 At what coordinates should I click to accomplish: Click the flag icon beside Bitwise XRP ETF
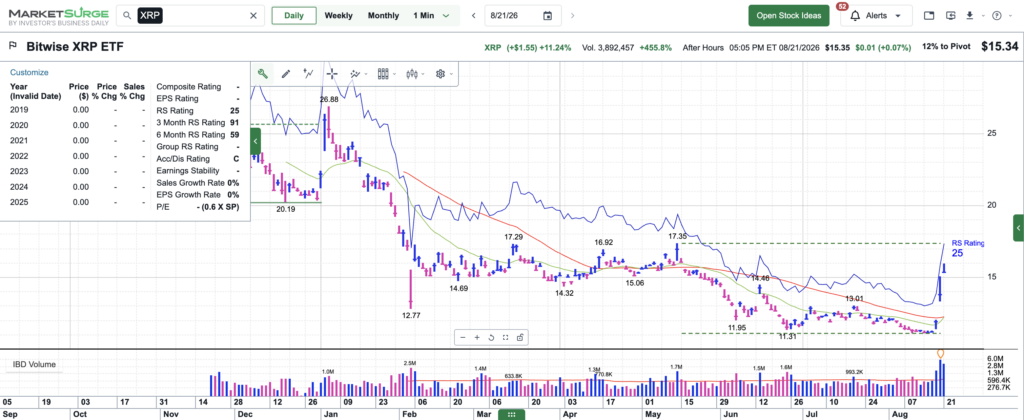tap(12, 46)
